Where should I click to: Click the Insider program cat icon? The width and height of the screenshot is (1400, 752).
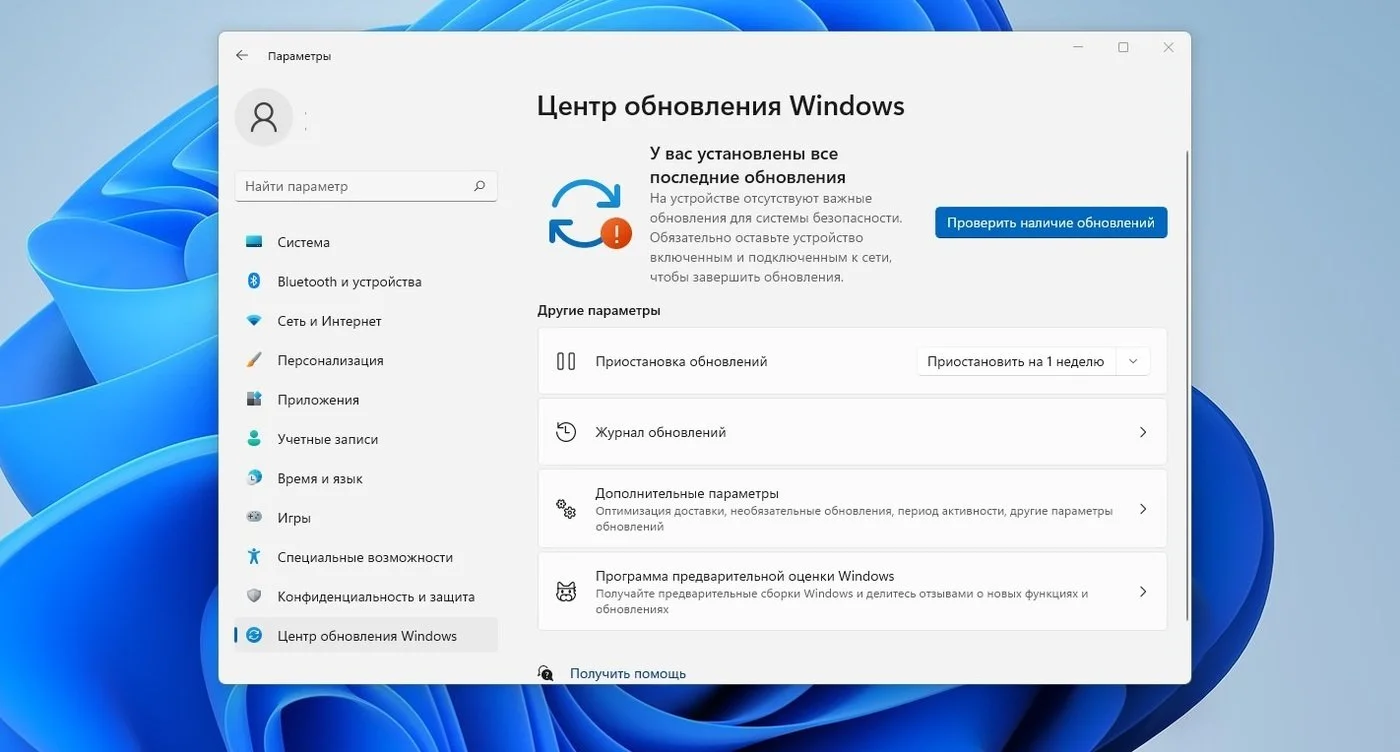[566, 591]
